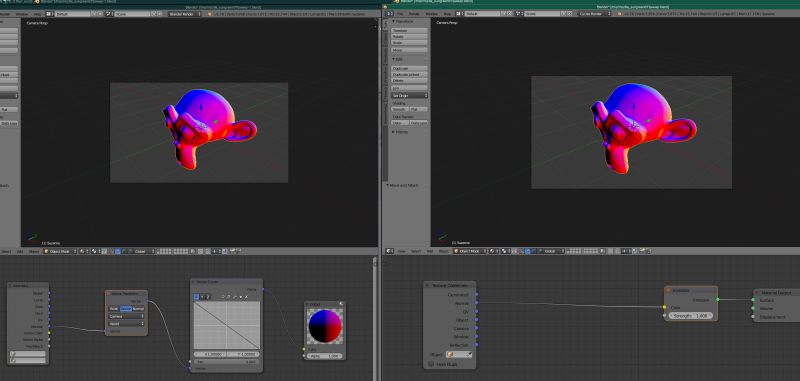This screenshot has height=381, width=800.
Task: Adjust Alpha value on the Output node
Action: pos(324,356)
